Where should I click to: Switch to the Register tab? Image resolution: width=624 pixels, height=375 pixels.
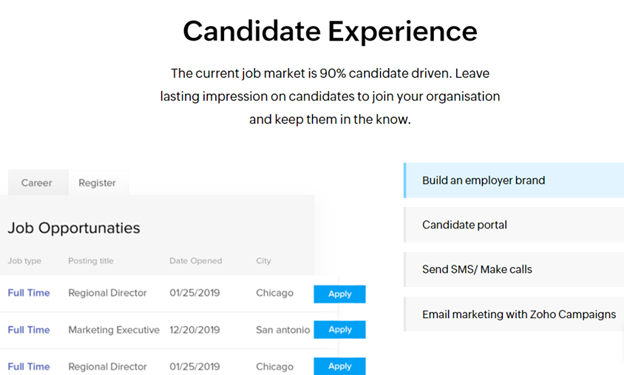coord(97,183)
